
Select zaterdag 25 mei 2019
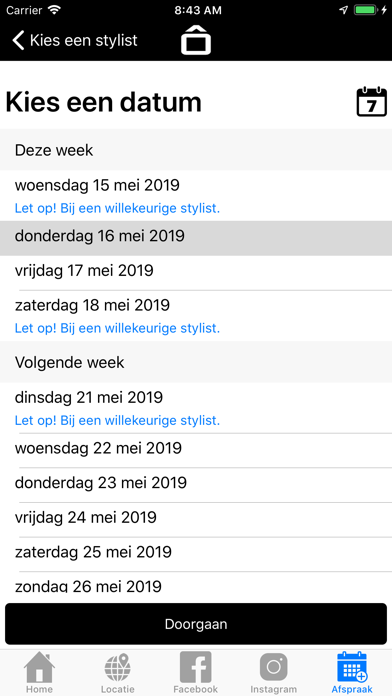(196, 554)
